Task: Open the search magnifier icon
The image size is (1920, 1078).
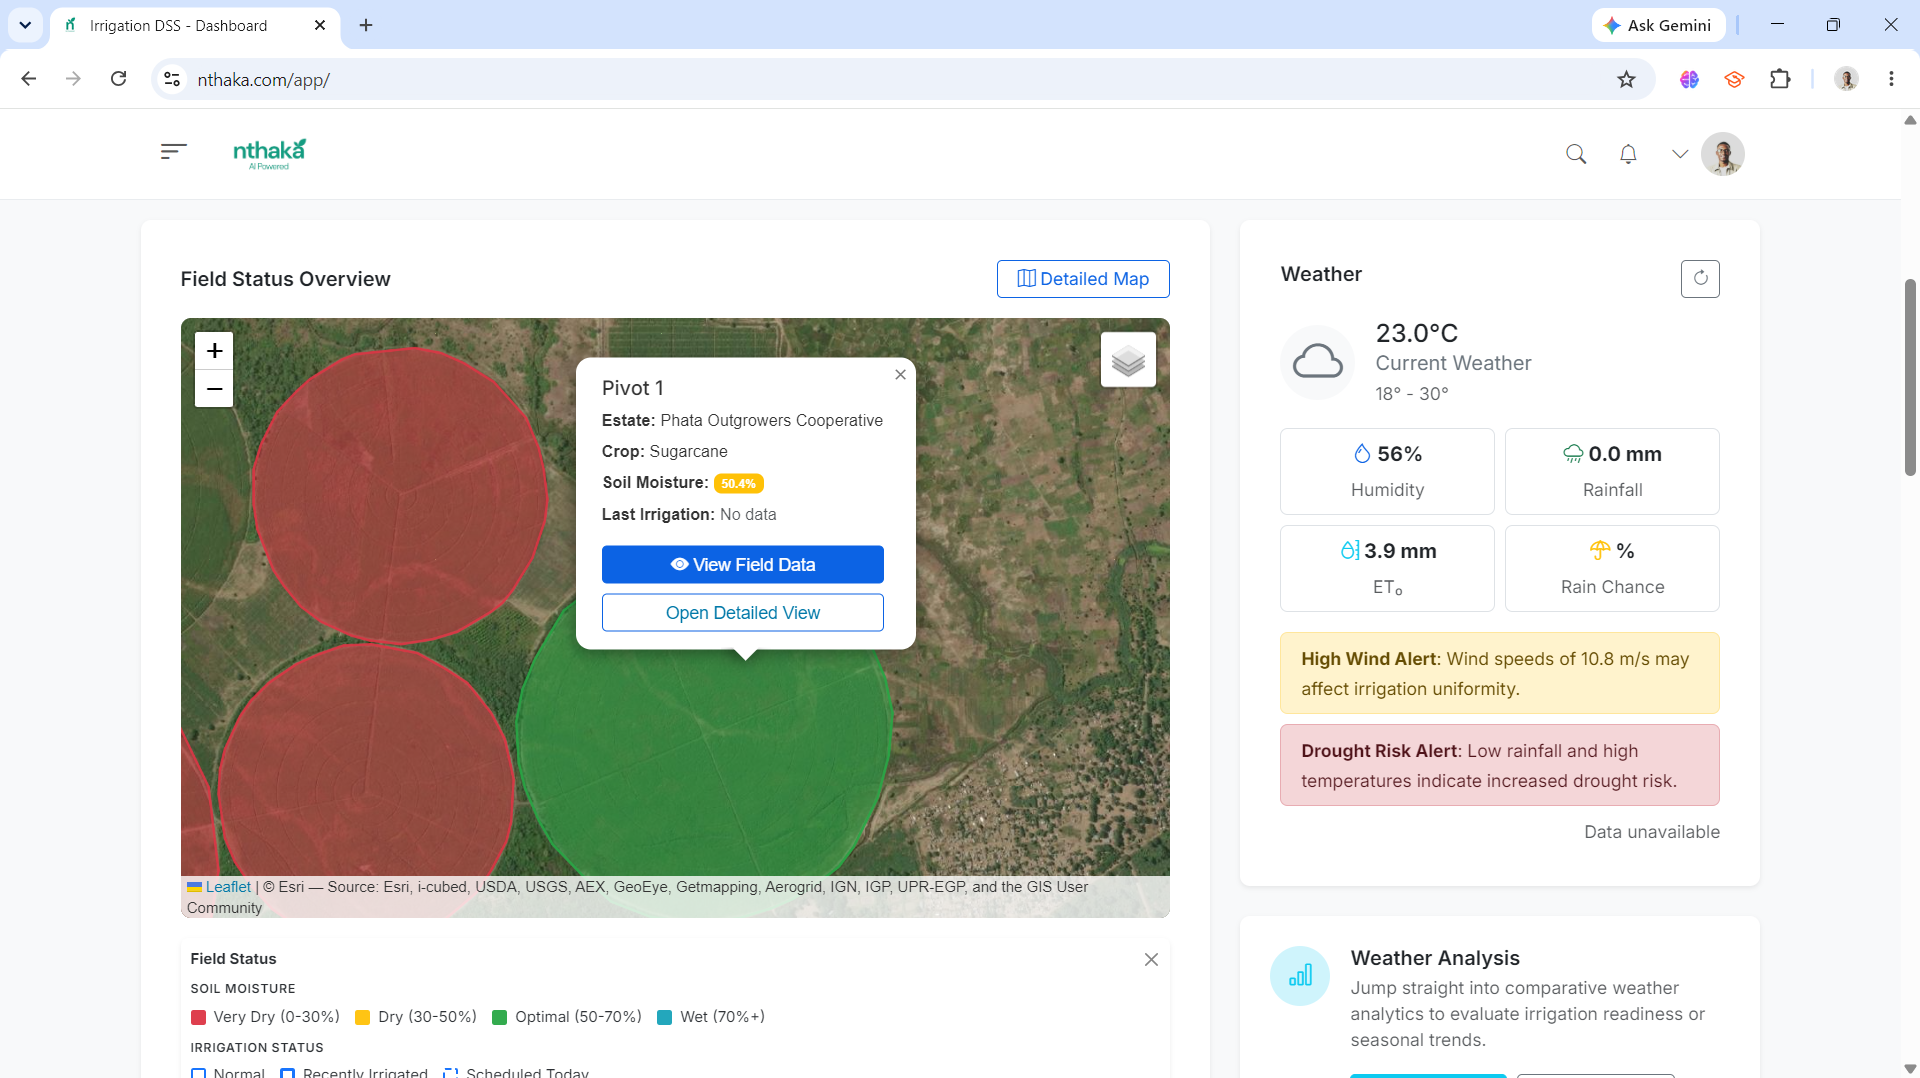Action: coord(1576,154)
